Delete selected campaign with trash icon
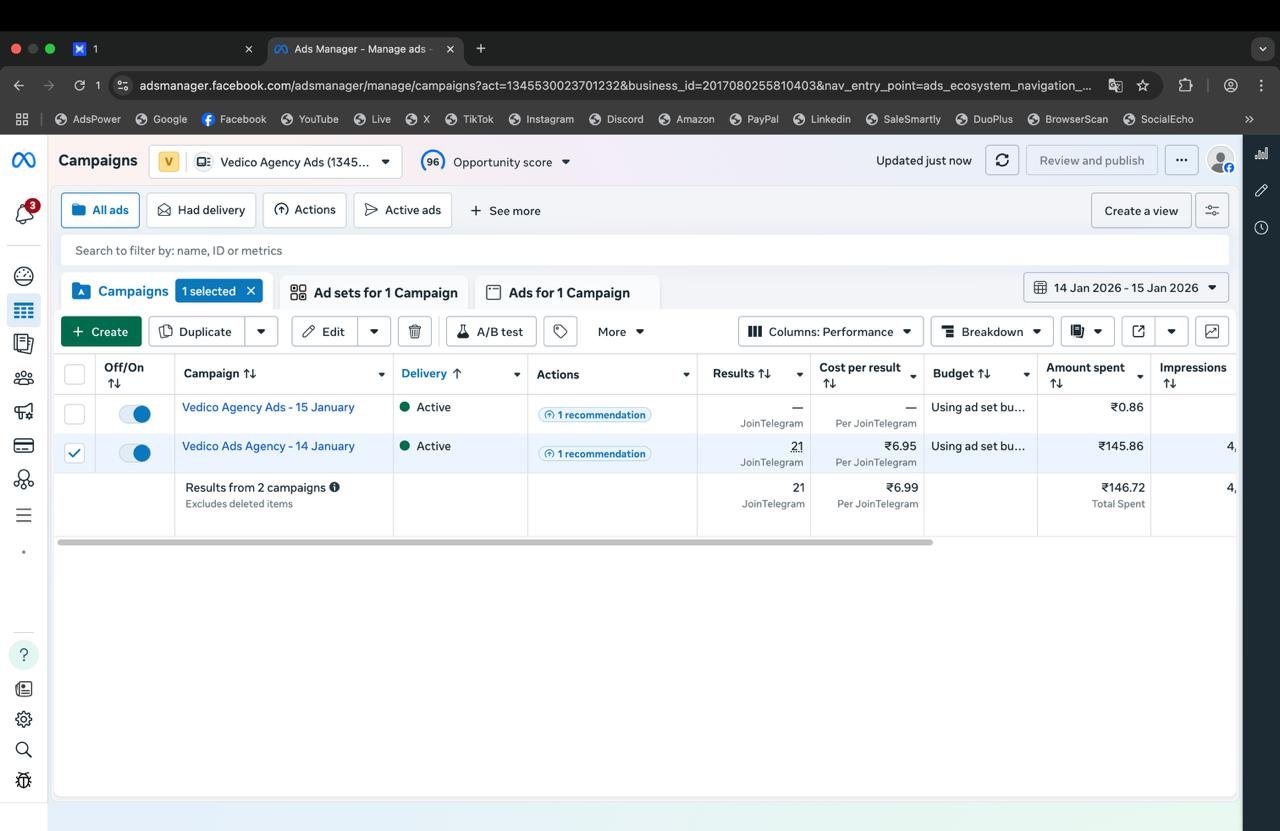The image size is (1280, 831). click(414, 332)
